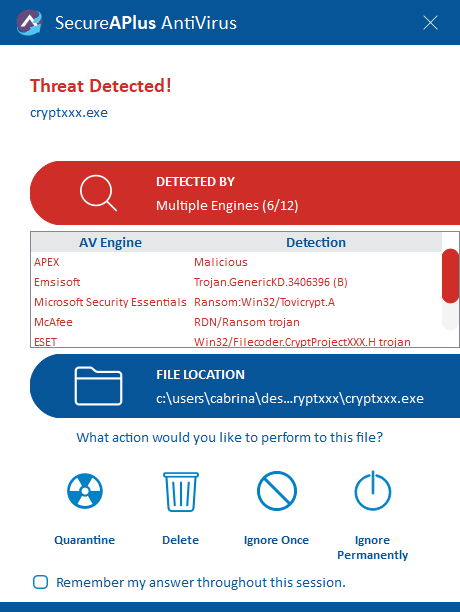Click the SecureAPlus logo icon
The height and width of the screenshot is (612, 460).
coord(29,23)
